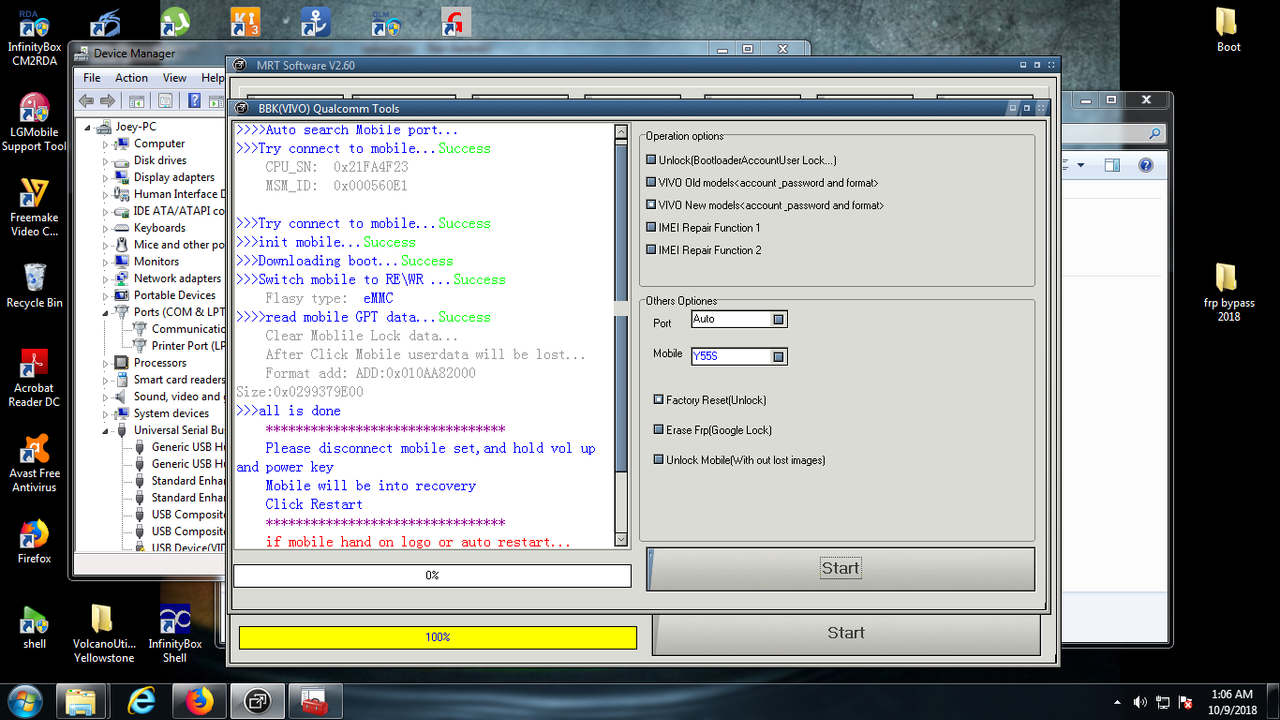Toggle Unlock Mobile(With out lost images)
The image size is (1280, 720).
pyautogui.click(x=659, y=460)
